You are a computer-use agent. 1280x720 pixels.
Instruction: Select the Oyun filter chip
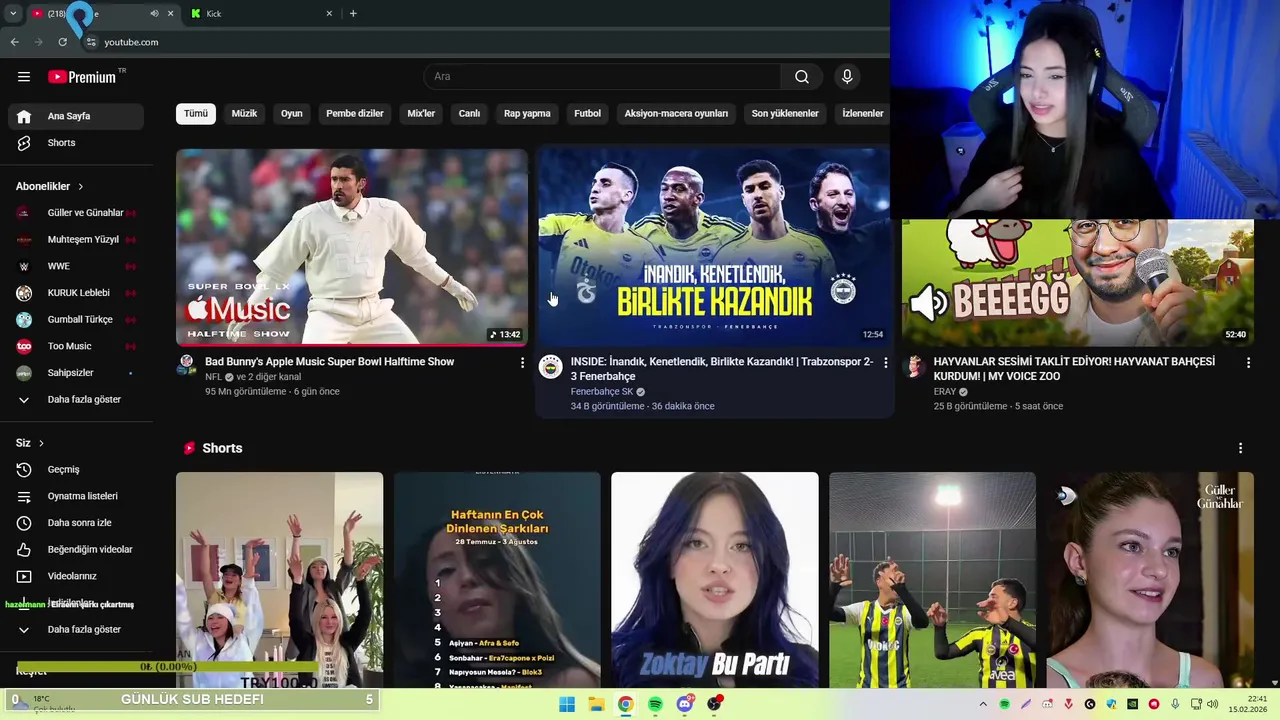292,114
